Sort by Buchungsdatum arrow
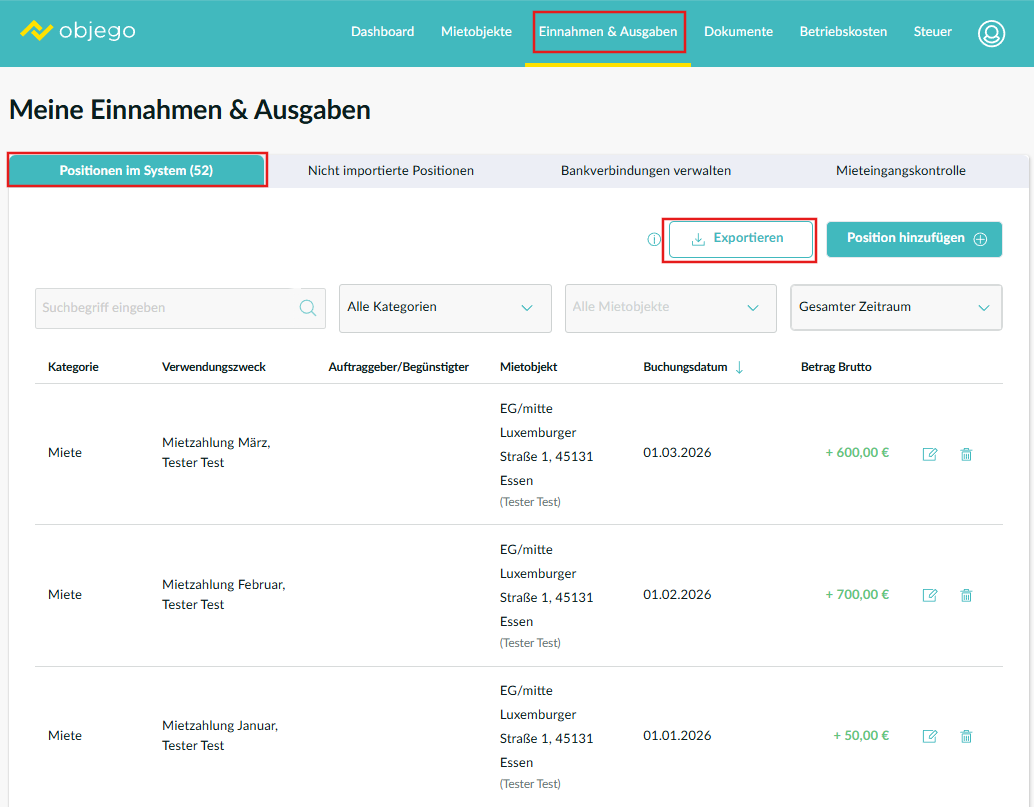Screen dimensions: 1034x807 [739, 368]
